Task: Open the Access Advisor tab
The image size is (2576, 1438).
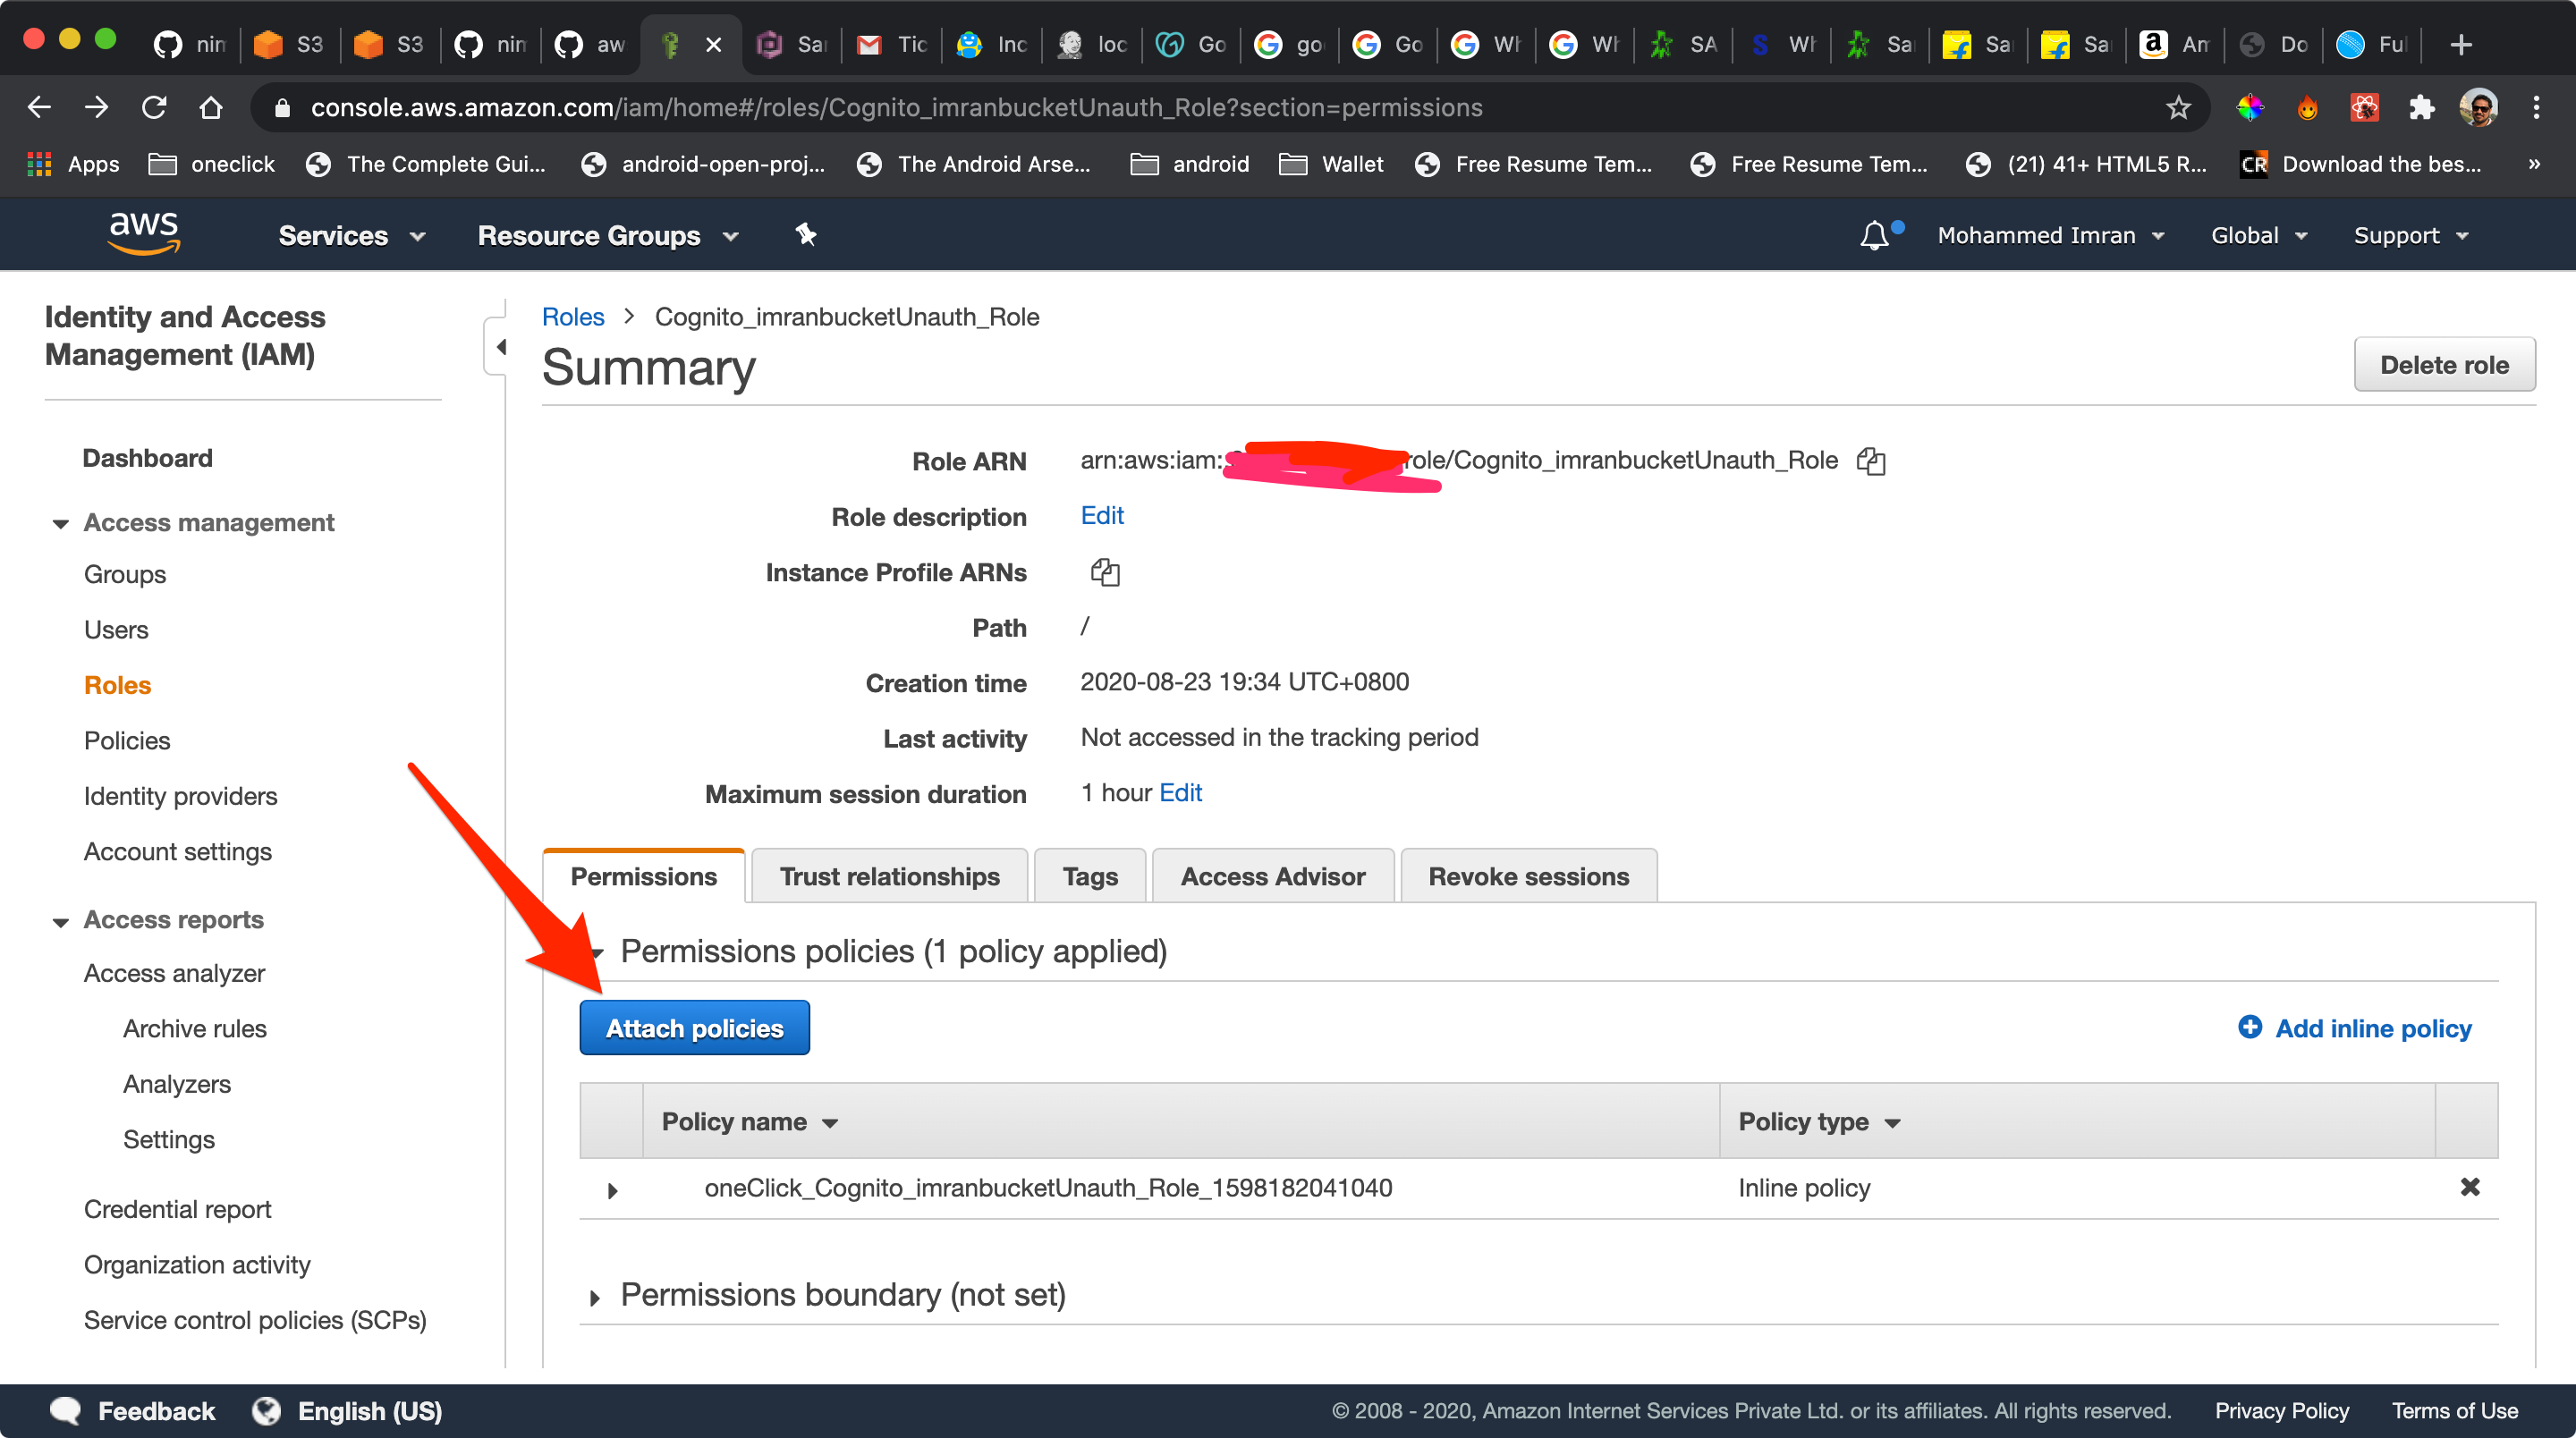Action: [1272, 876]
